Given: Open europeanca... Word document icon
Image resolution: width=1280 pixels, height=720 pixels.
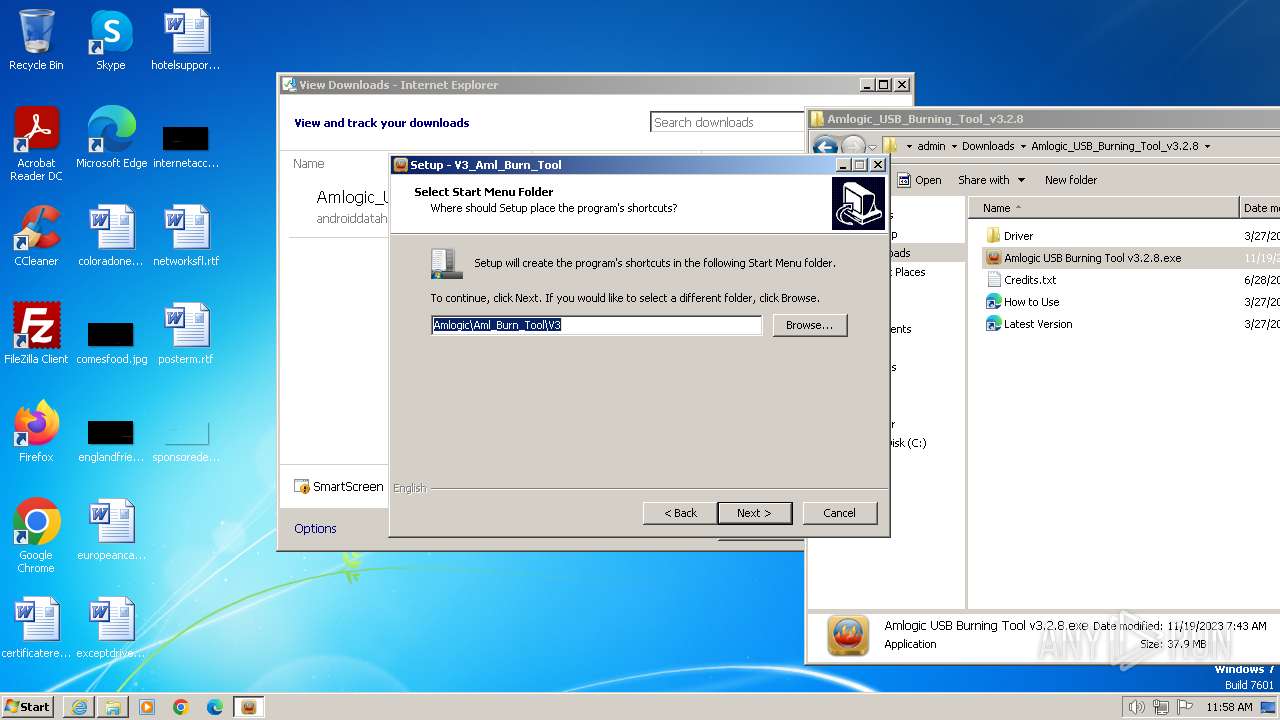Looking at the screenshot, I should click(x=111, y=530).
